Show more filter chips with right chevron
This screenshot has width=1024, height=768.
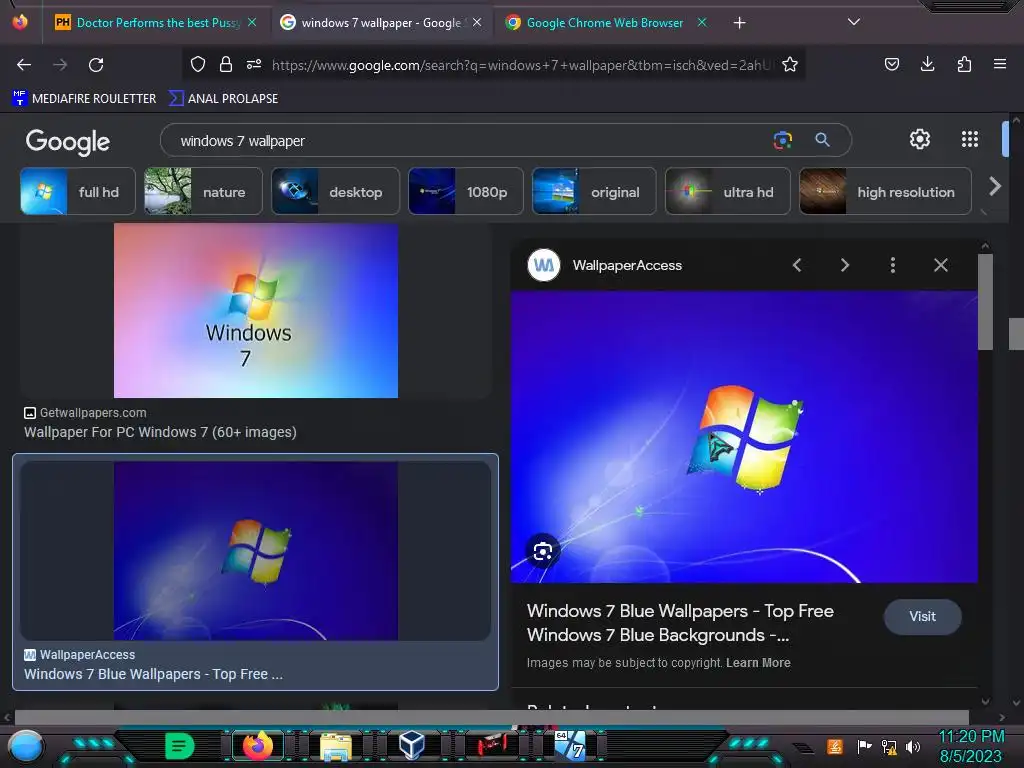point(995,187)
